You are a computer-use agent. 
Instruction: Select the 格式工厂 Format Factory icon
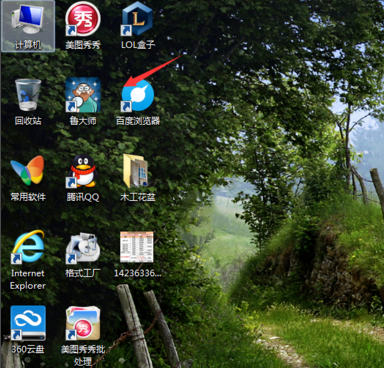pyautogui.click(x=82, y=247)
